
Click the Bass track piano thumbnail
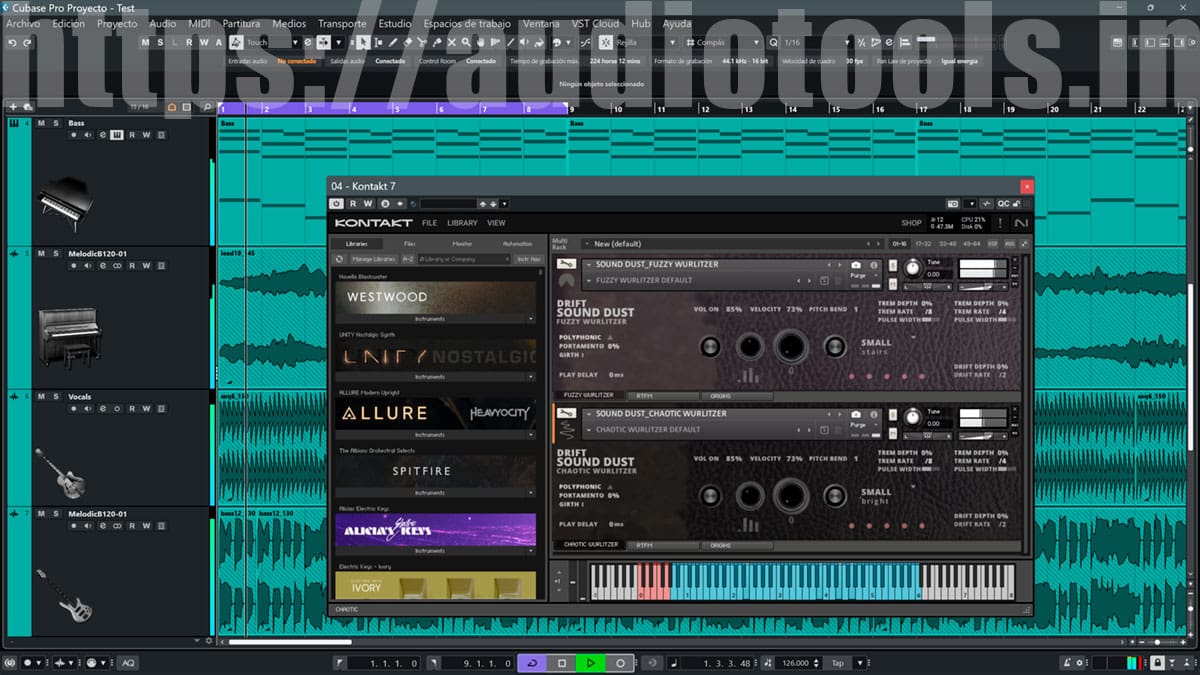pyautogui.click(x=66, y=203)
